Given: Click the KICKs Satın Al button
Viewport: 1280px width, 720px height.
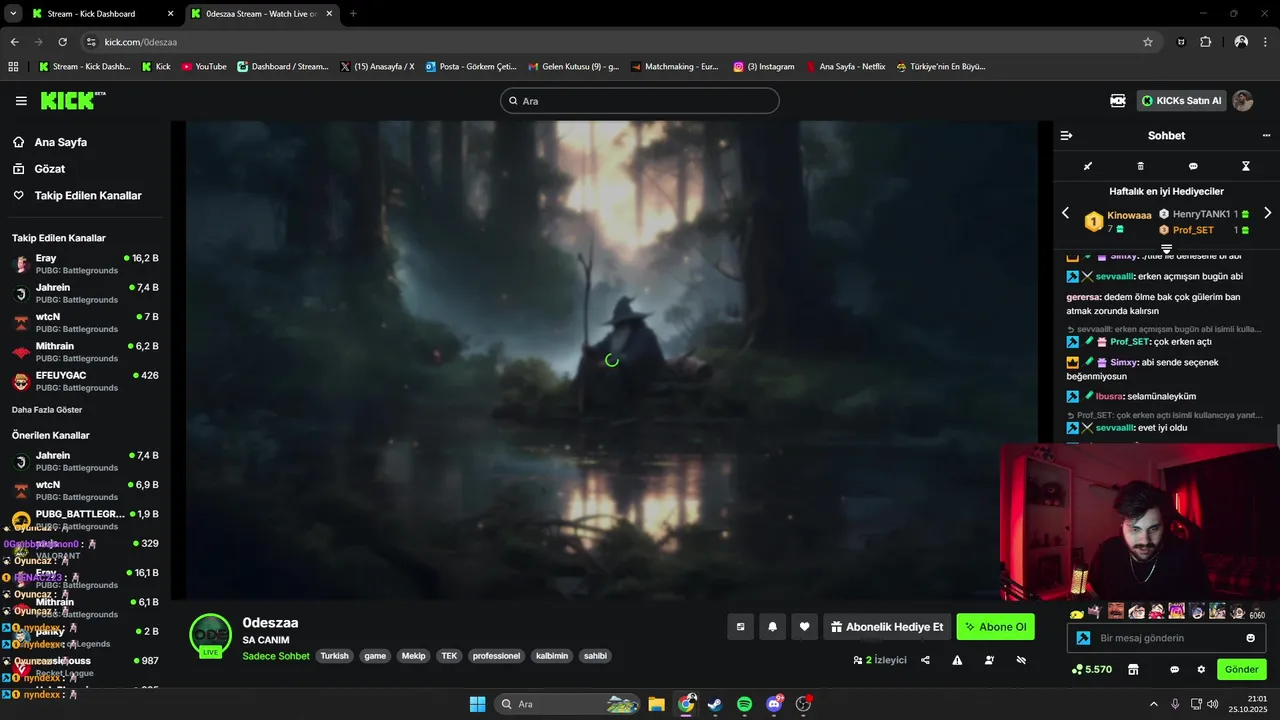Looking at the screenshot, I should point(1182,101).
